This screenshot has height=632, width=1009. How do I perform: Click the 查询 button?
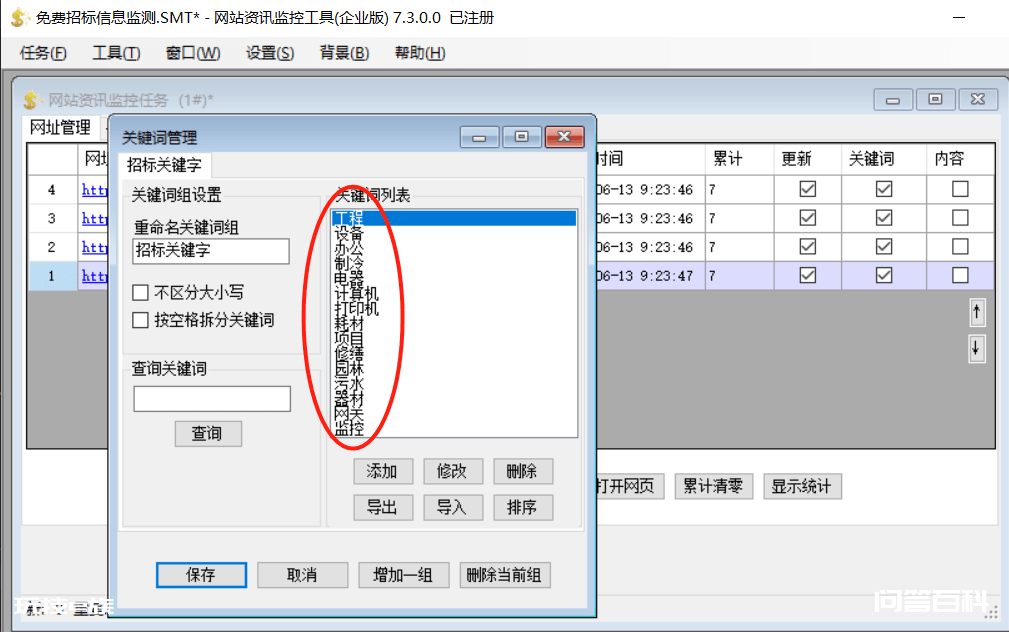pos(208,434)
